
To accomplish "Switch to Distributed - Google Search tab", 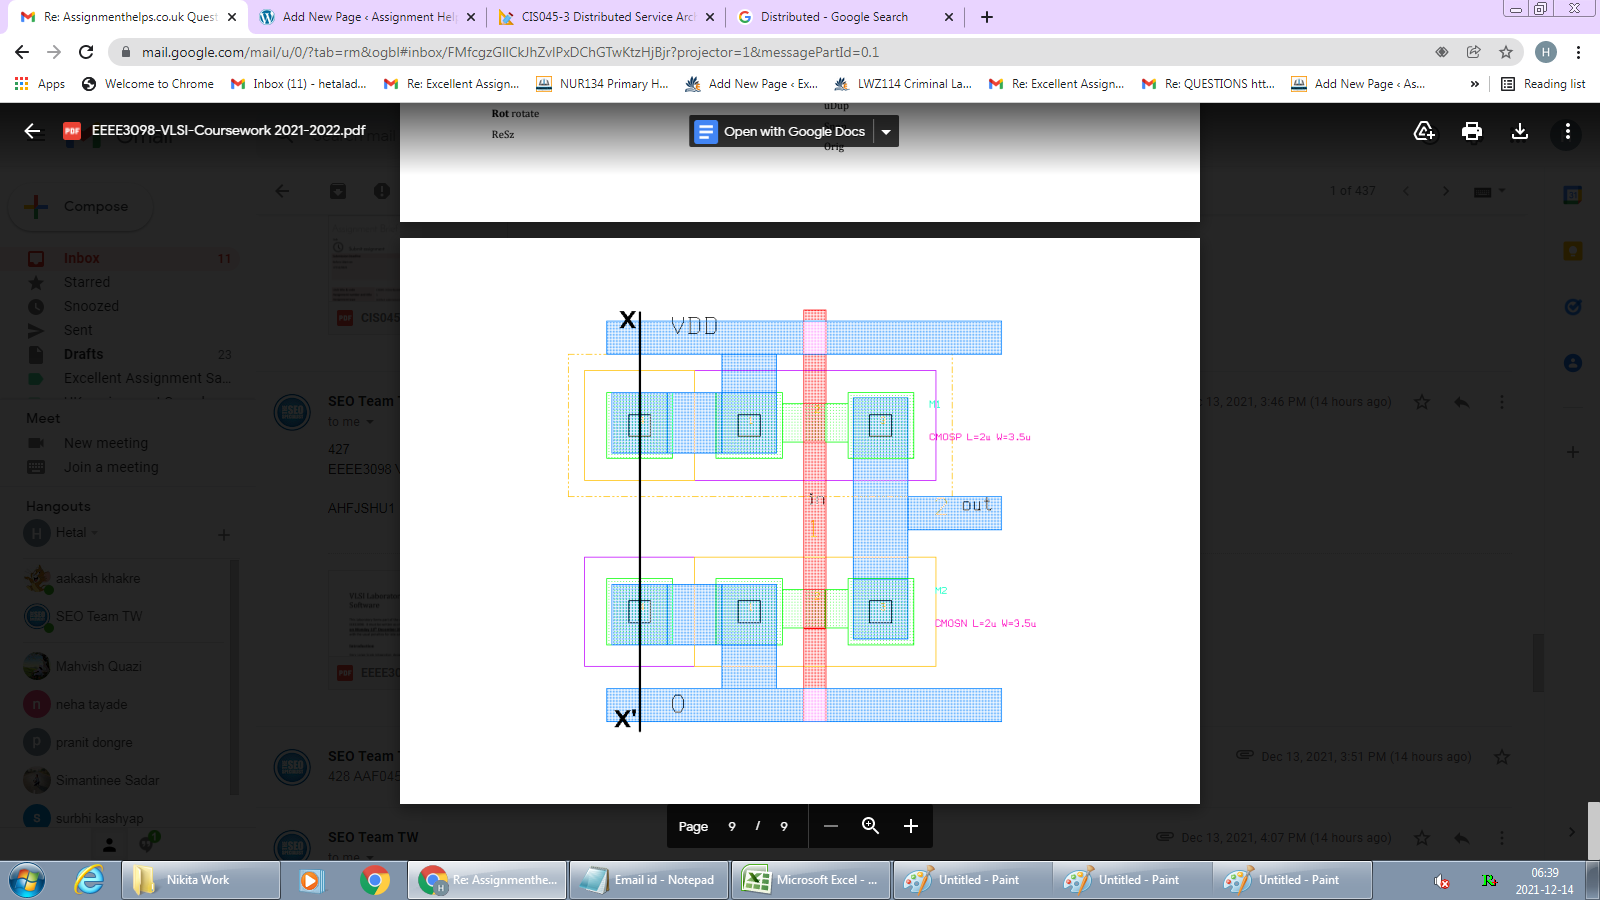I will tap(846, 17).
